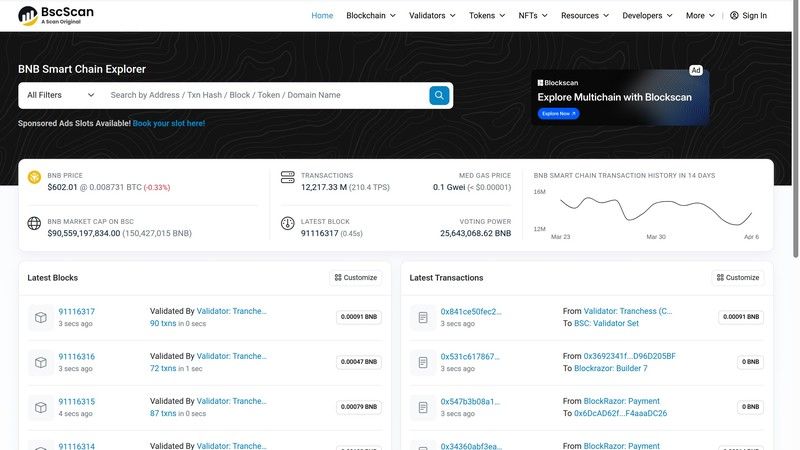
Task: Click the Ad badge on the banner
Action: pyautogui.click(x=696, y=70)
